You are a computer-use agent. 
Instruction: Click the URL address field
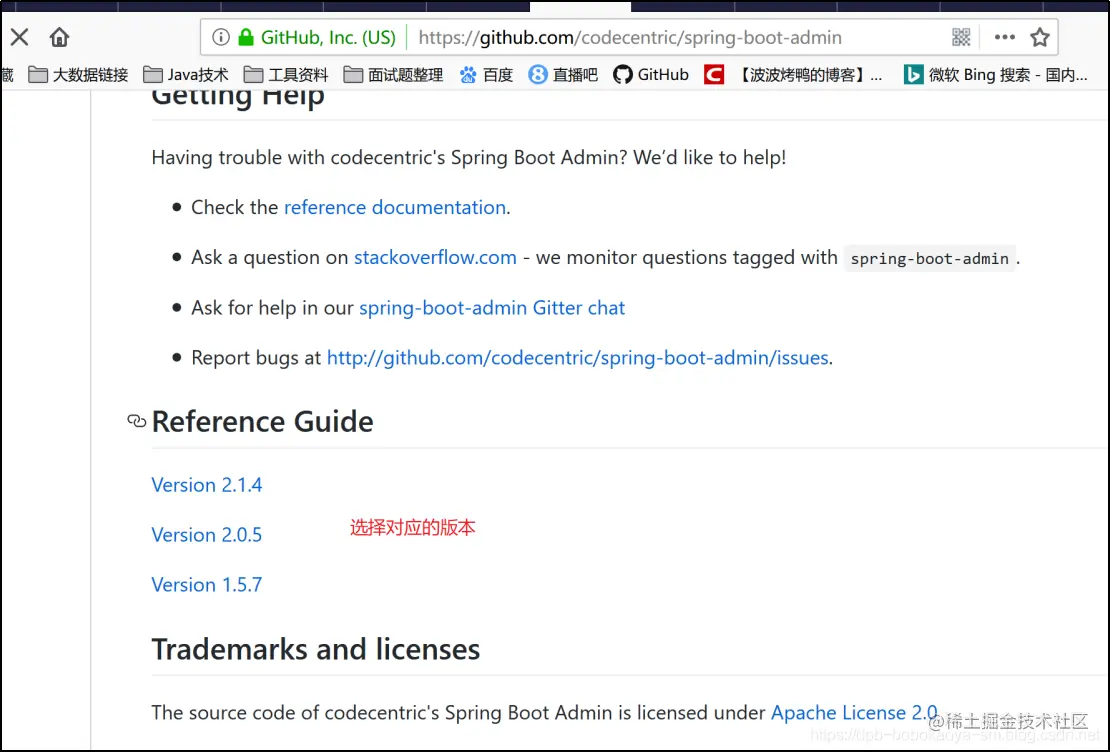[630, 38]
